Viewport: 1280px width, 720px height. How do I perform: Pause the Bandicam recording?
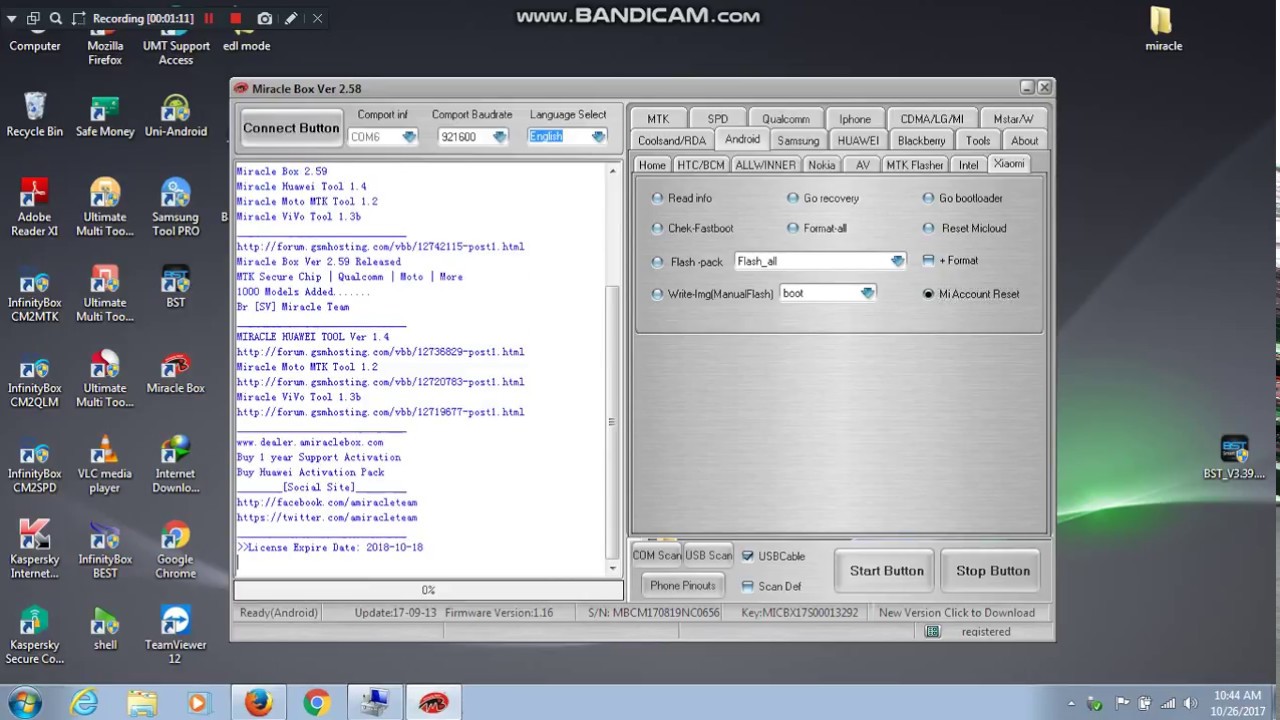coord(209,18)
